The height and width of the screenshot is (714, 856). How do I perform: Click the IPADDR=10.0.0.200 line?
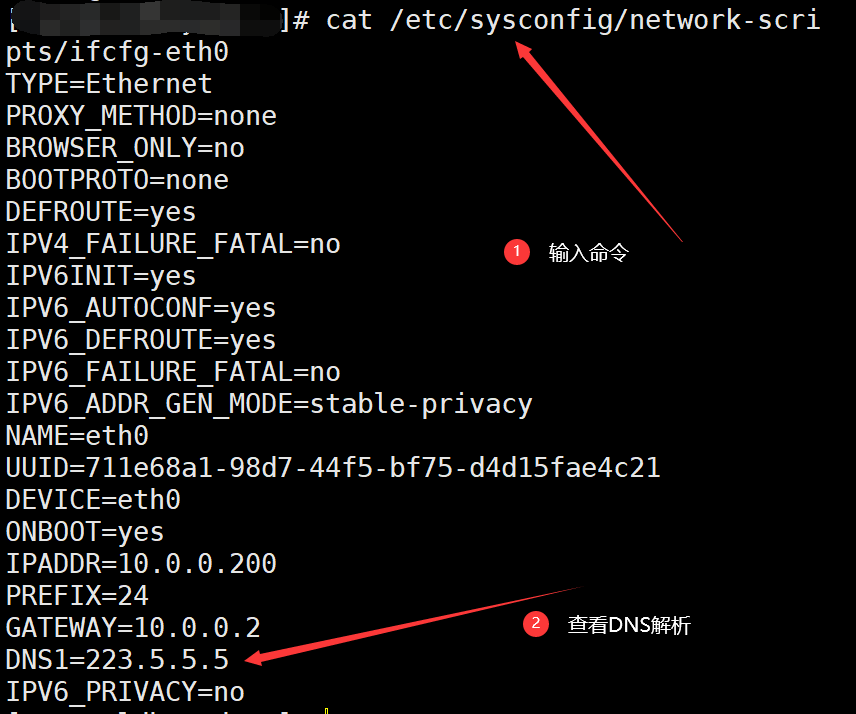click(141, 563)
